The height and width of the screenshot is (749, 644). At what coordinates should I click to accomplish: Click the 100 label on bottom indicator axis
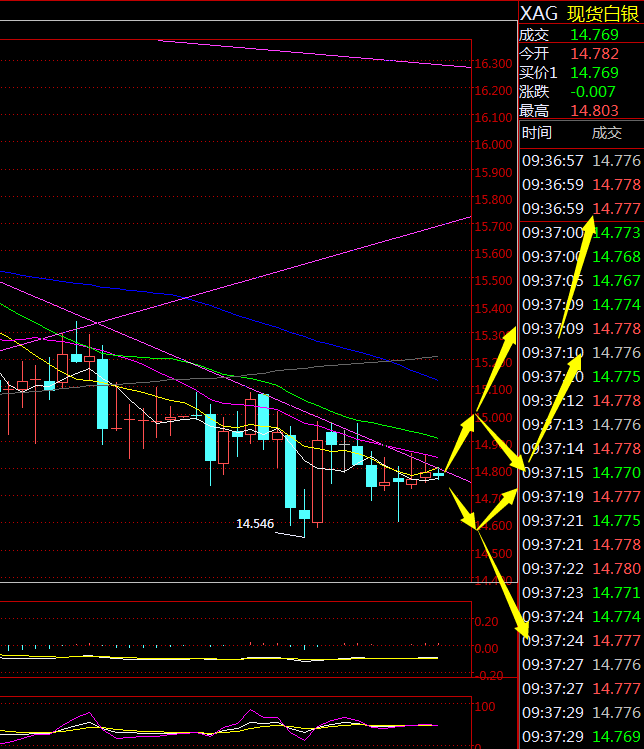pos(484,706)
